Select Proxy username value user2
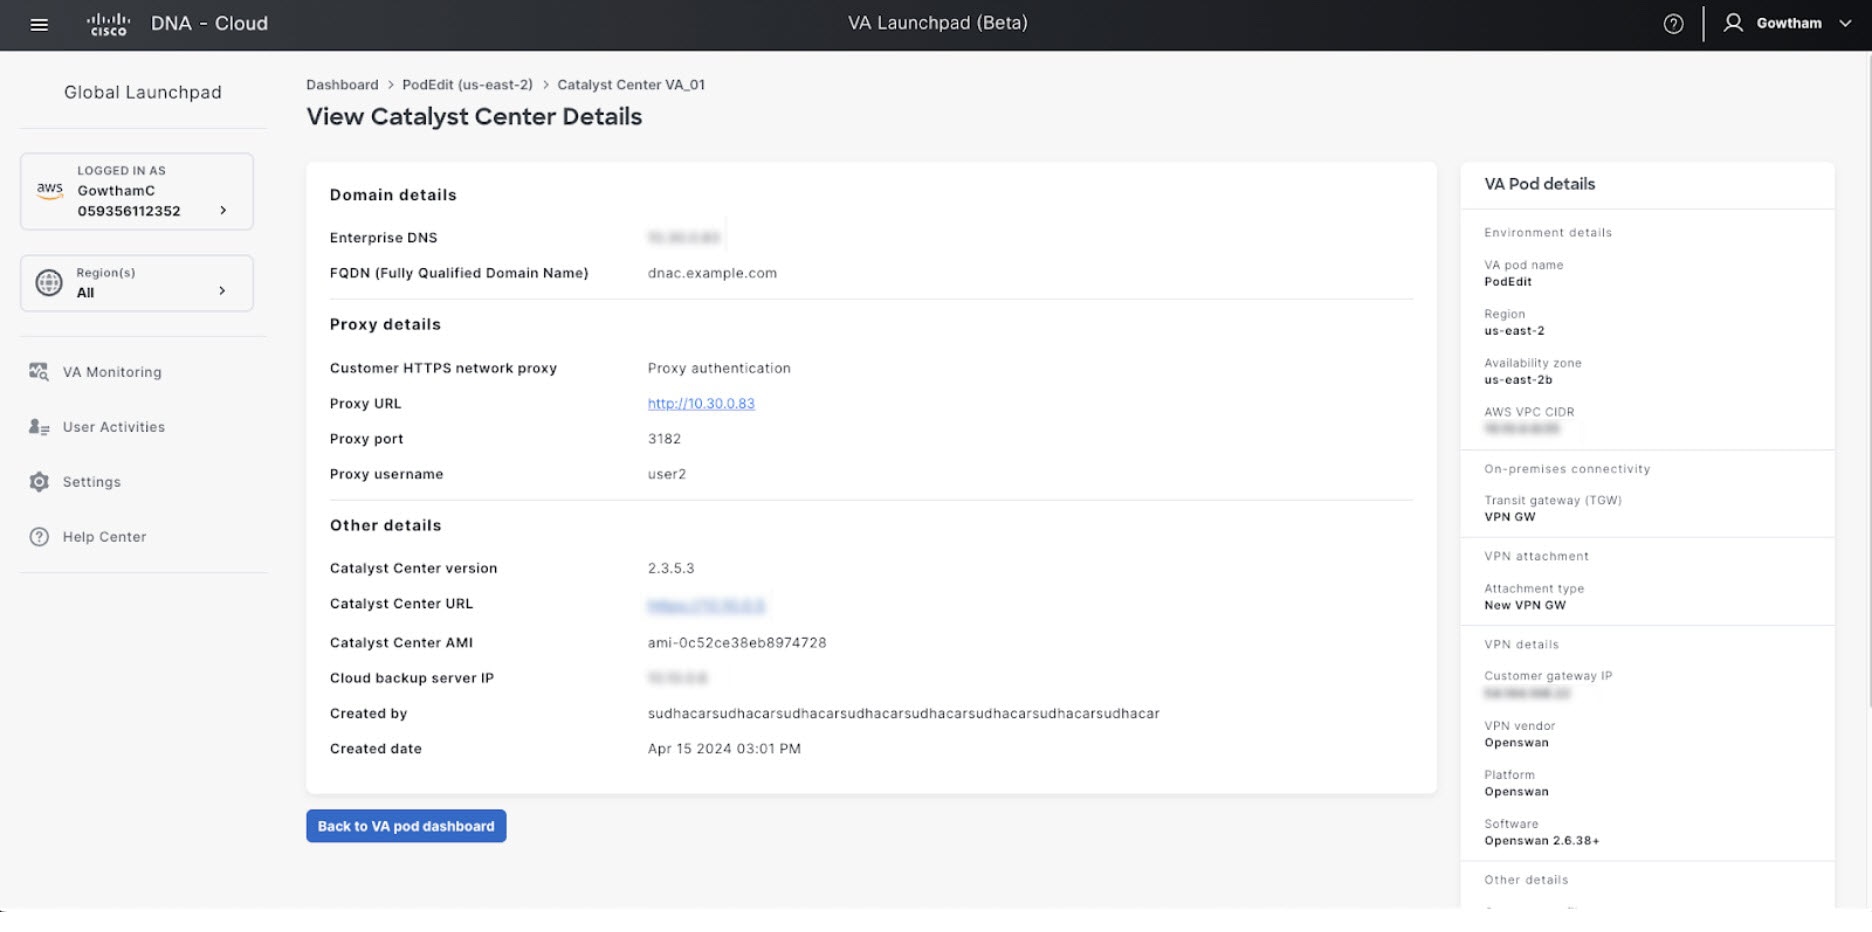The height and width of the screenshot is (932, 1872). (667, 474)
